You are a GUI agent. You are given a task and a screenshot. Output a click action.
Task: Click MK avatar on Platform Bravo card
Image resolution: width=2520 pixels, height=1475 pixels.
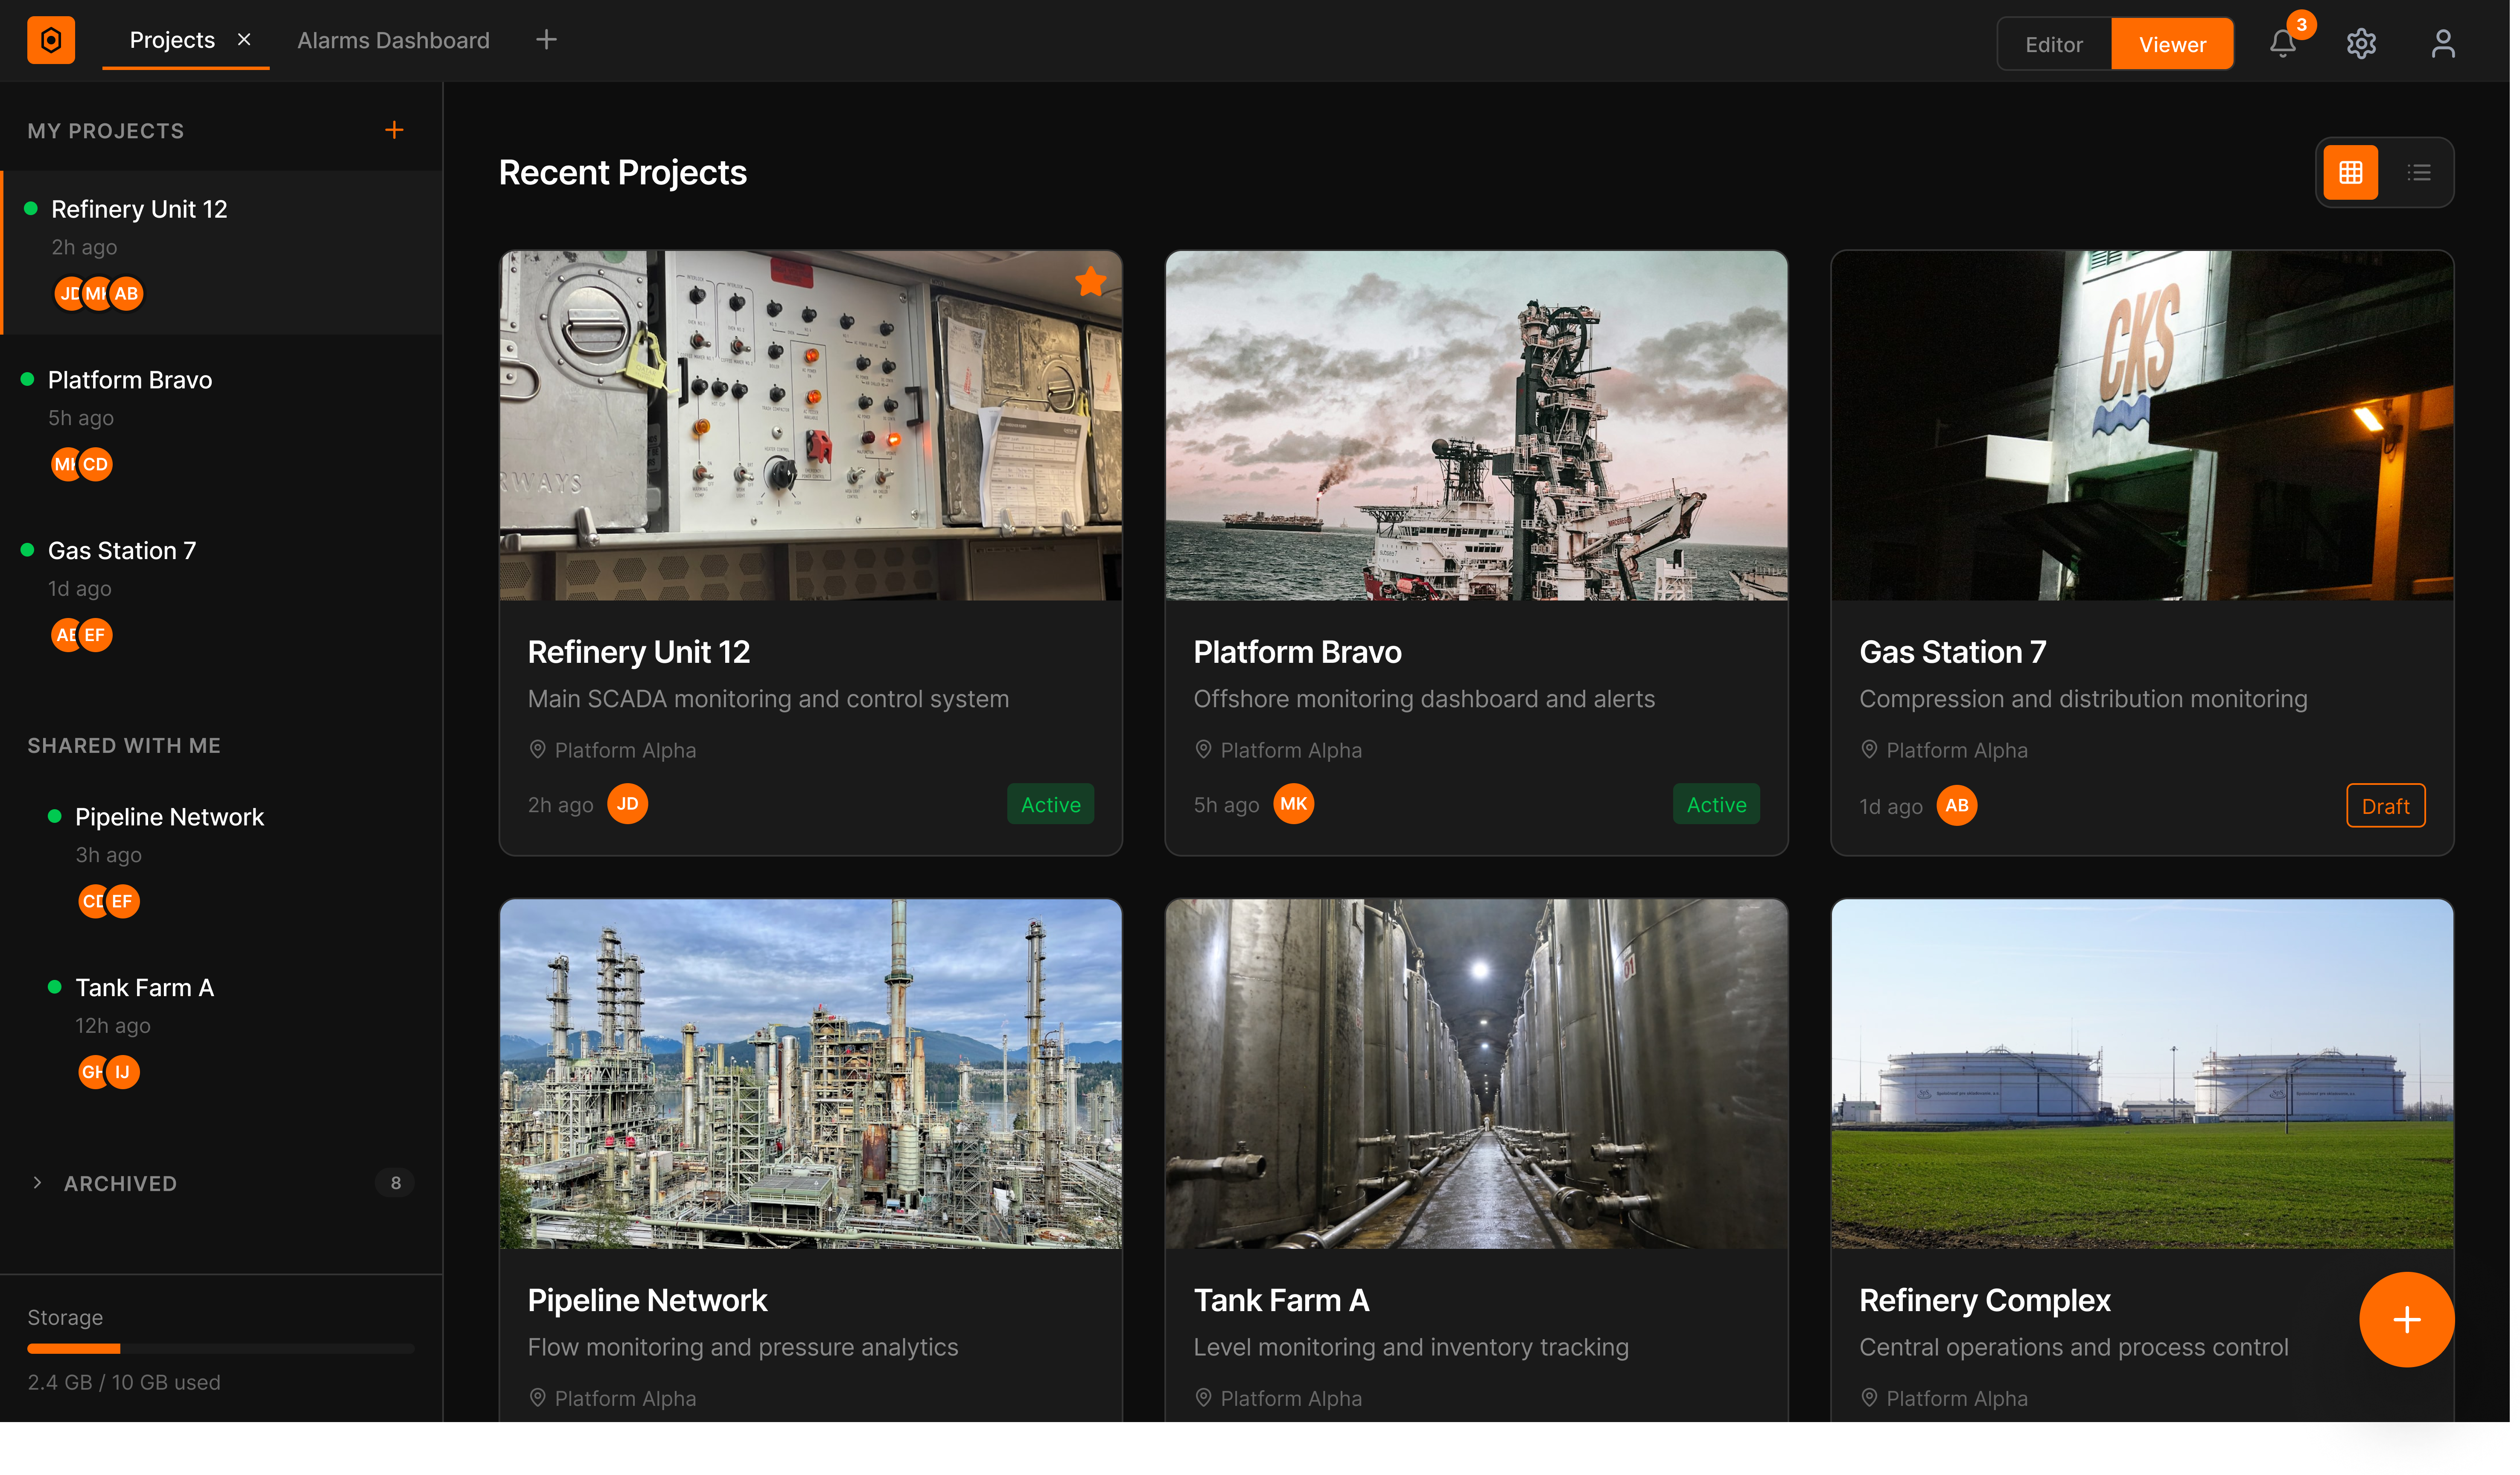[1294, 804]
